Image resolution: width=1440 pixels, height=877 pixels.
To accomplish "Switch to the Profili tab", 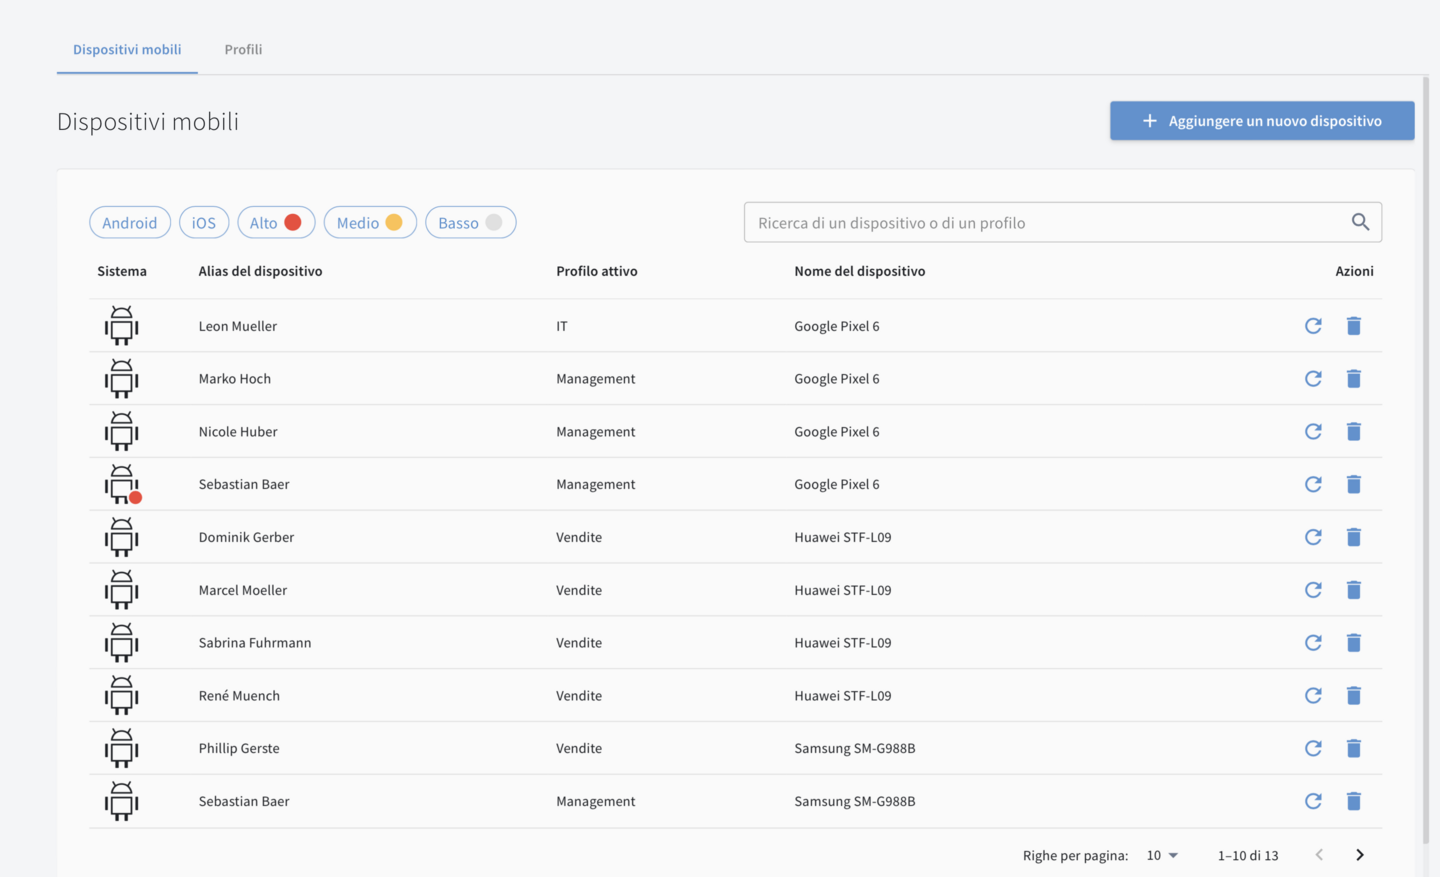I will pos(243,49).
